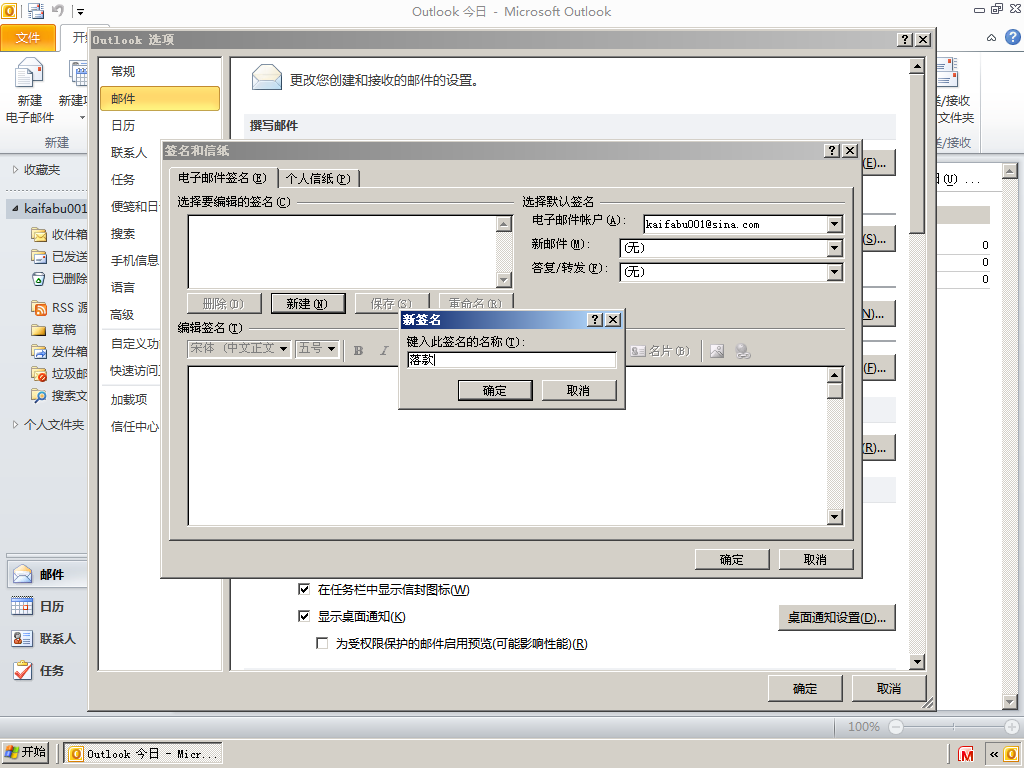Enable preview for rights protected mail checkbox
The image size is (1024, 768).
pyautogui.click(x=322, y=643)
